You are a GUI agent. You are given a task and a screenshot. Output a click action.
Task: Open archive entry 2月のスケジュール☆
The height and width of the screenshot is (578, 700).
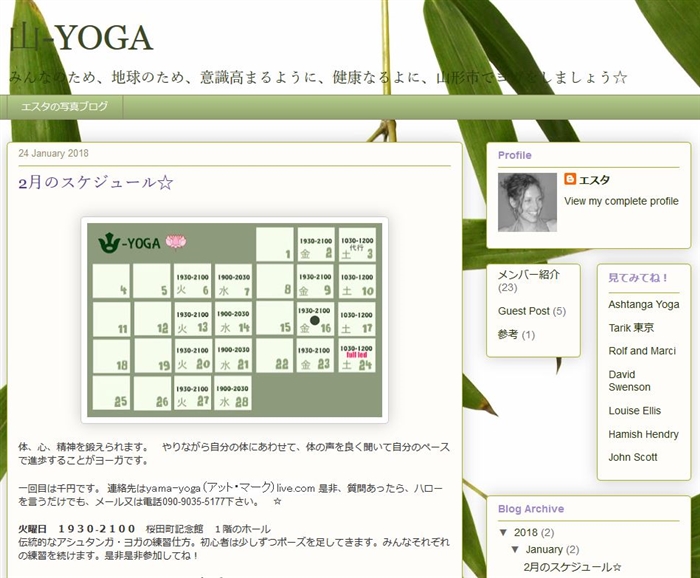tap(572, 567)
